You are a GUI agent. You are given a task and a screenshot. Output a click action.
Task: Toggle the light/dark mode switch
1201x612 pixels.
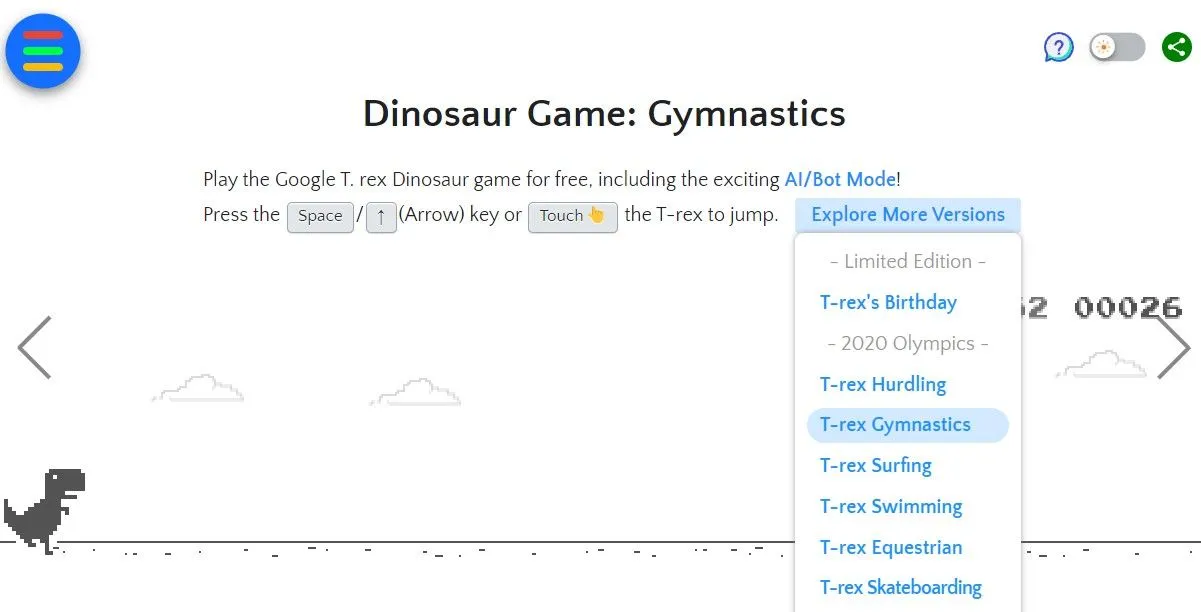click(x=1117, y=47)
